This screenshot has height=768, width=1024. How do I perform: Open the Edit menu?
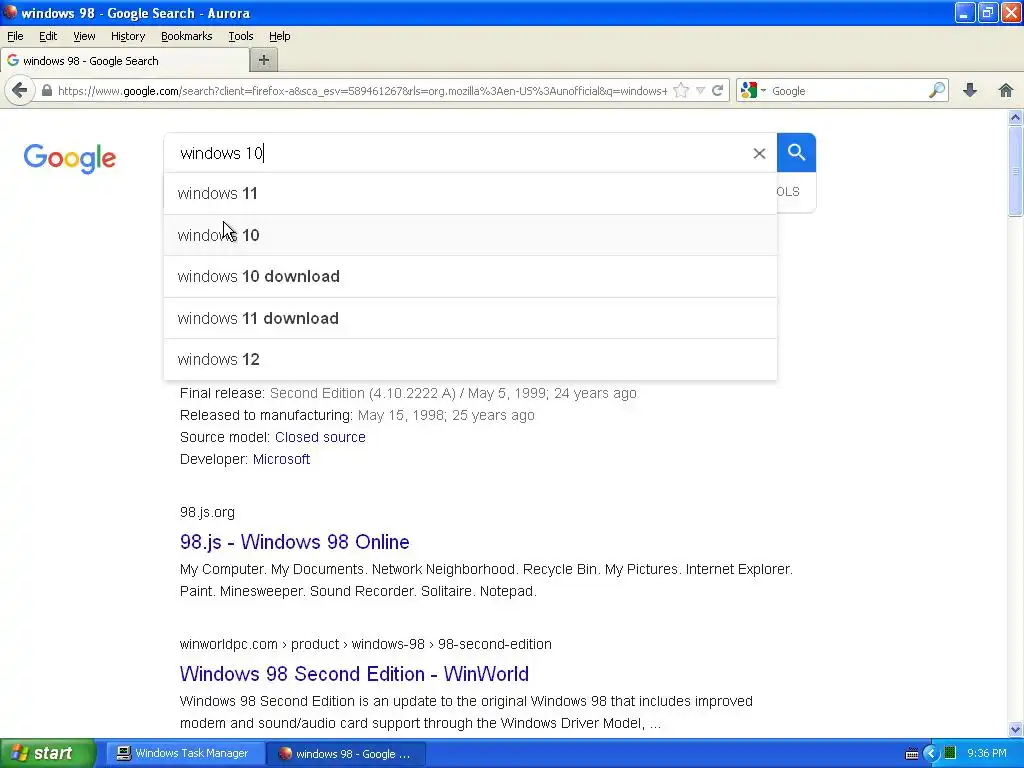(48, 37)
